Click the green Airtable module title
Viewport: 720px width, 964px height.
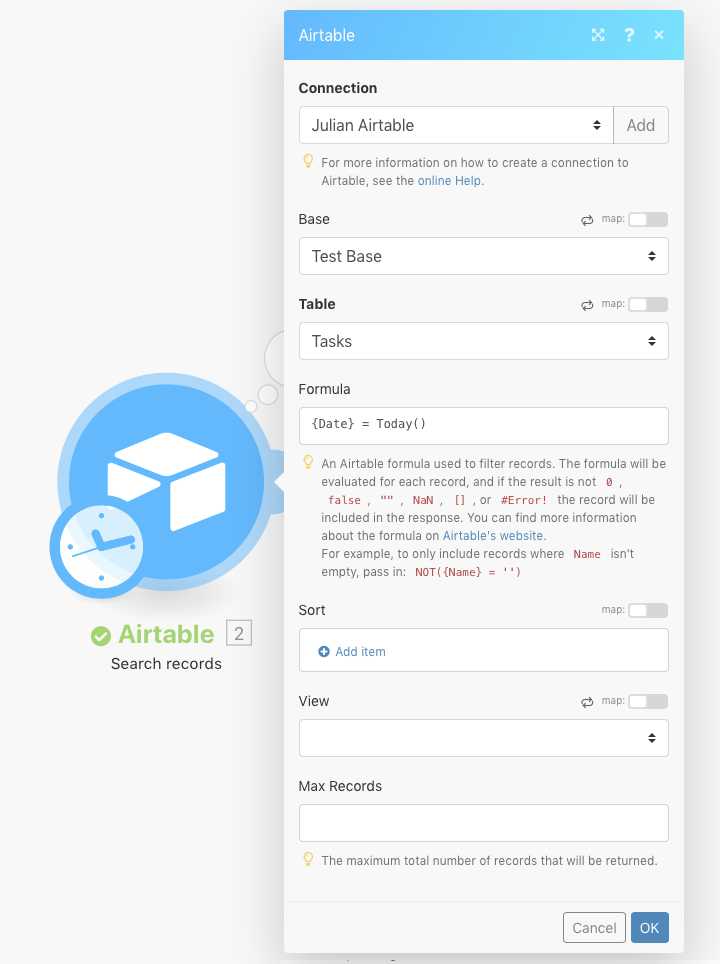point(166,634)
